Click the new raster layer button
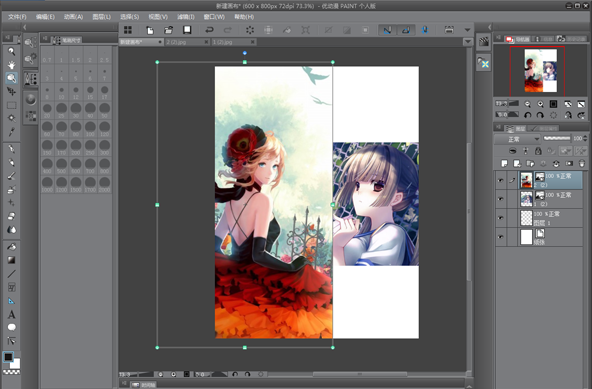The height and width of the screenshot is (389, 592). [504, 163]
